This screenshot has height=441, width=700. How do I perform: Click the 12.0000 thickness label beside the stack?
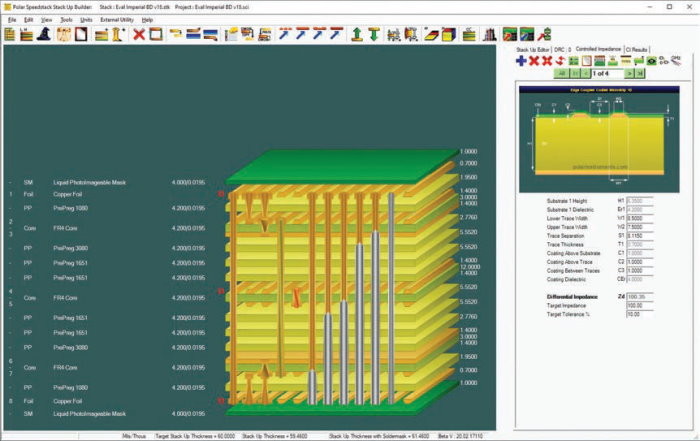pos(470,267)
